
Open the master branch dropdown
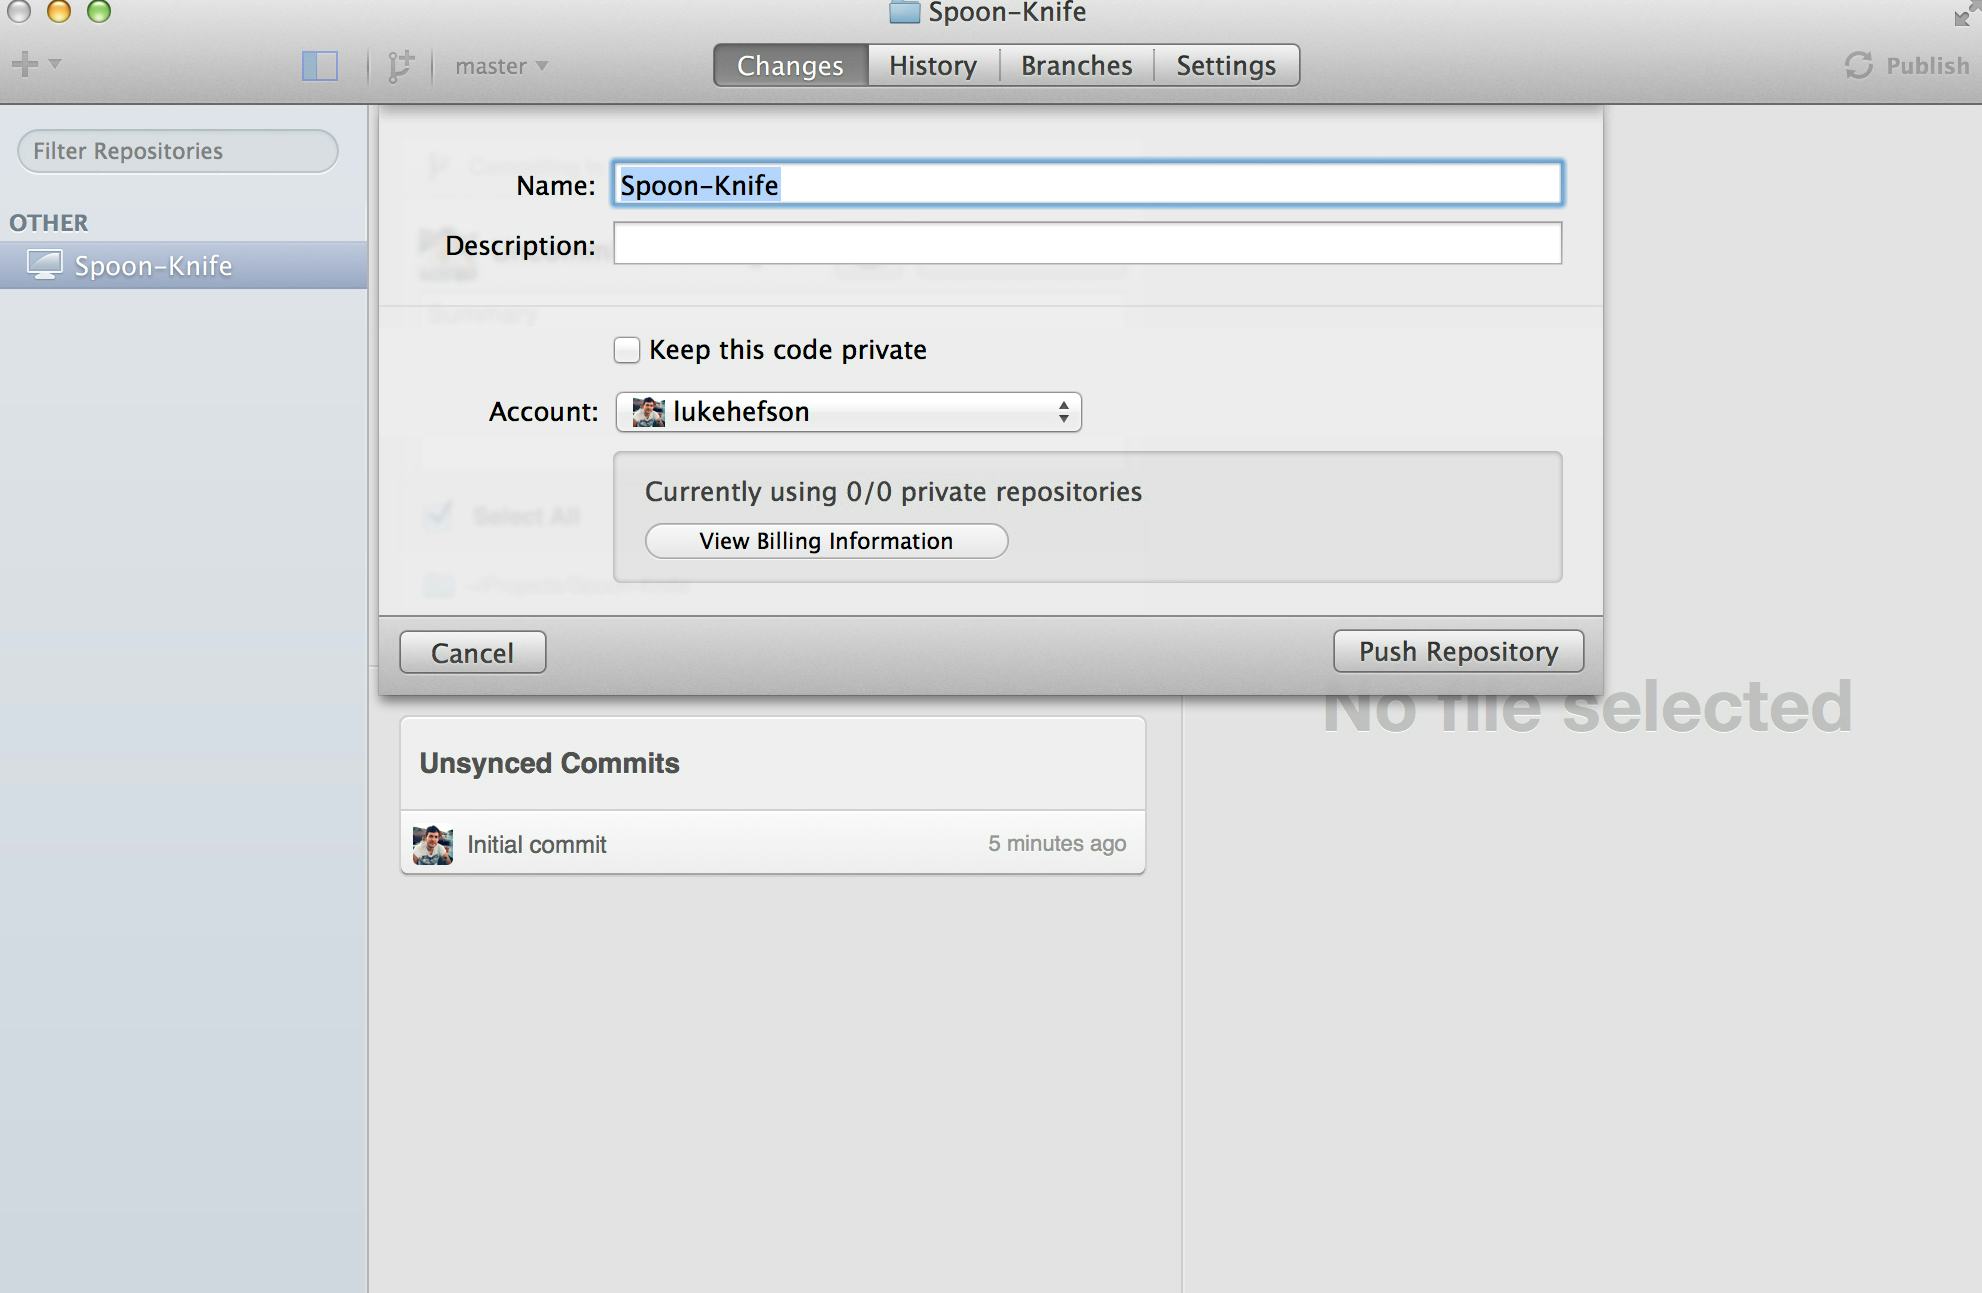pyautogui.click(x=501, y=66)
